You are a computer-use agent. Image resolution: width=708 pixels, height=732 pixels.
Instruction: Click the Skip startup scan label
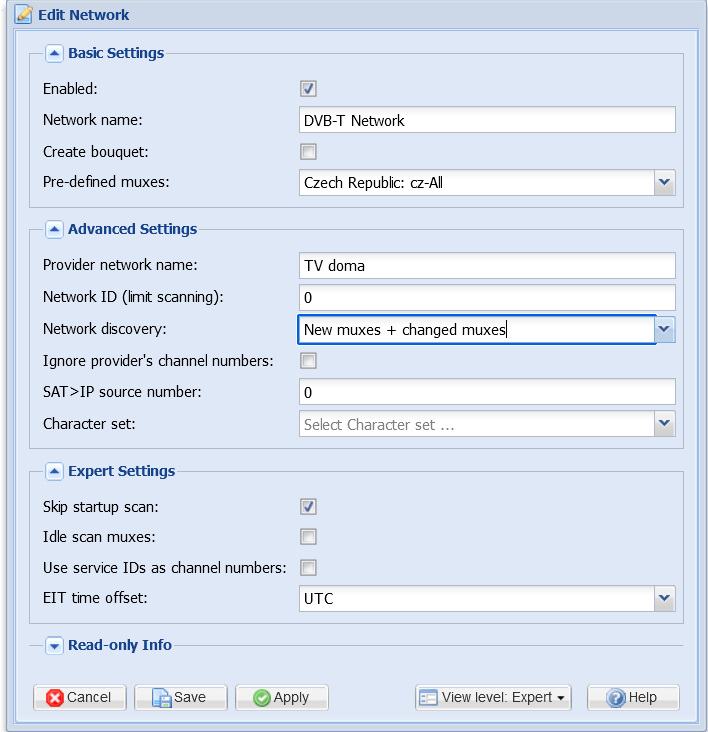[101, 507]
